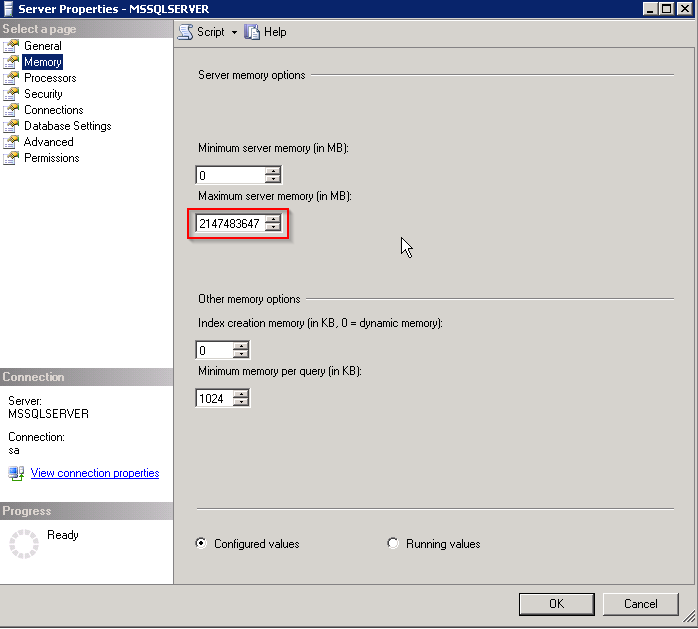The width and height of the screenshot is (698, 629).
Task: Open the General page
Action: [x=43, y=46]
